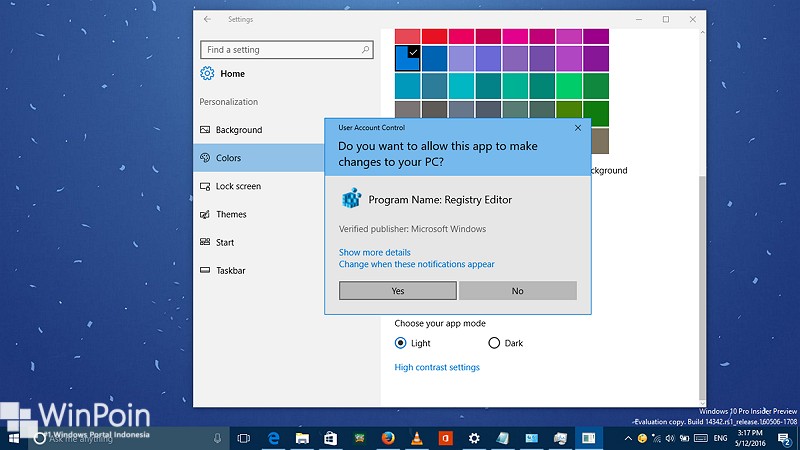This screenshot has height=450, width=800.
Task: Click the Home gear icon in Settings
Action: pos(207,73)
